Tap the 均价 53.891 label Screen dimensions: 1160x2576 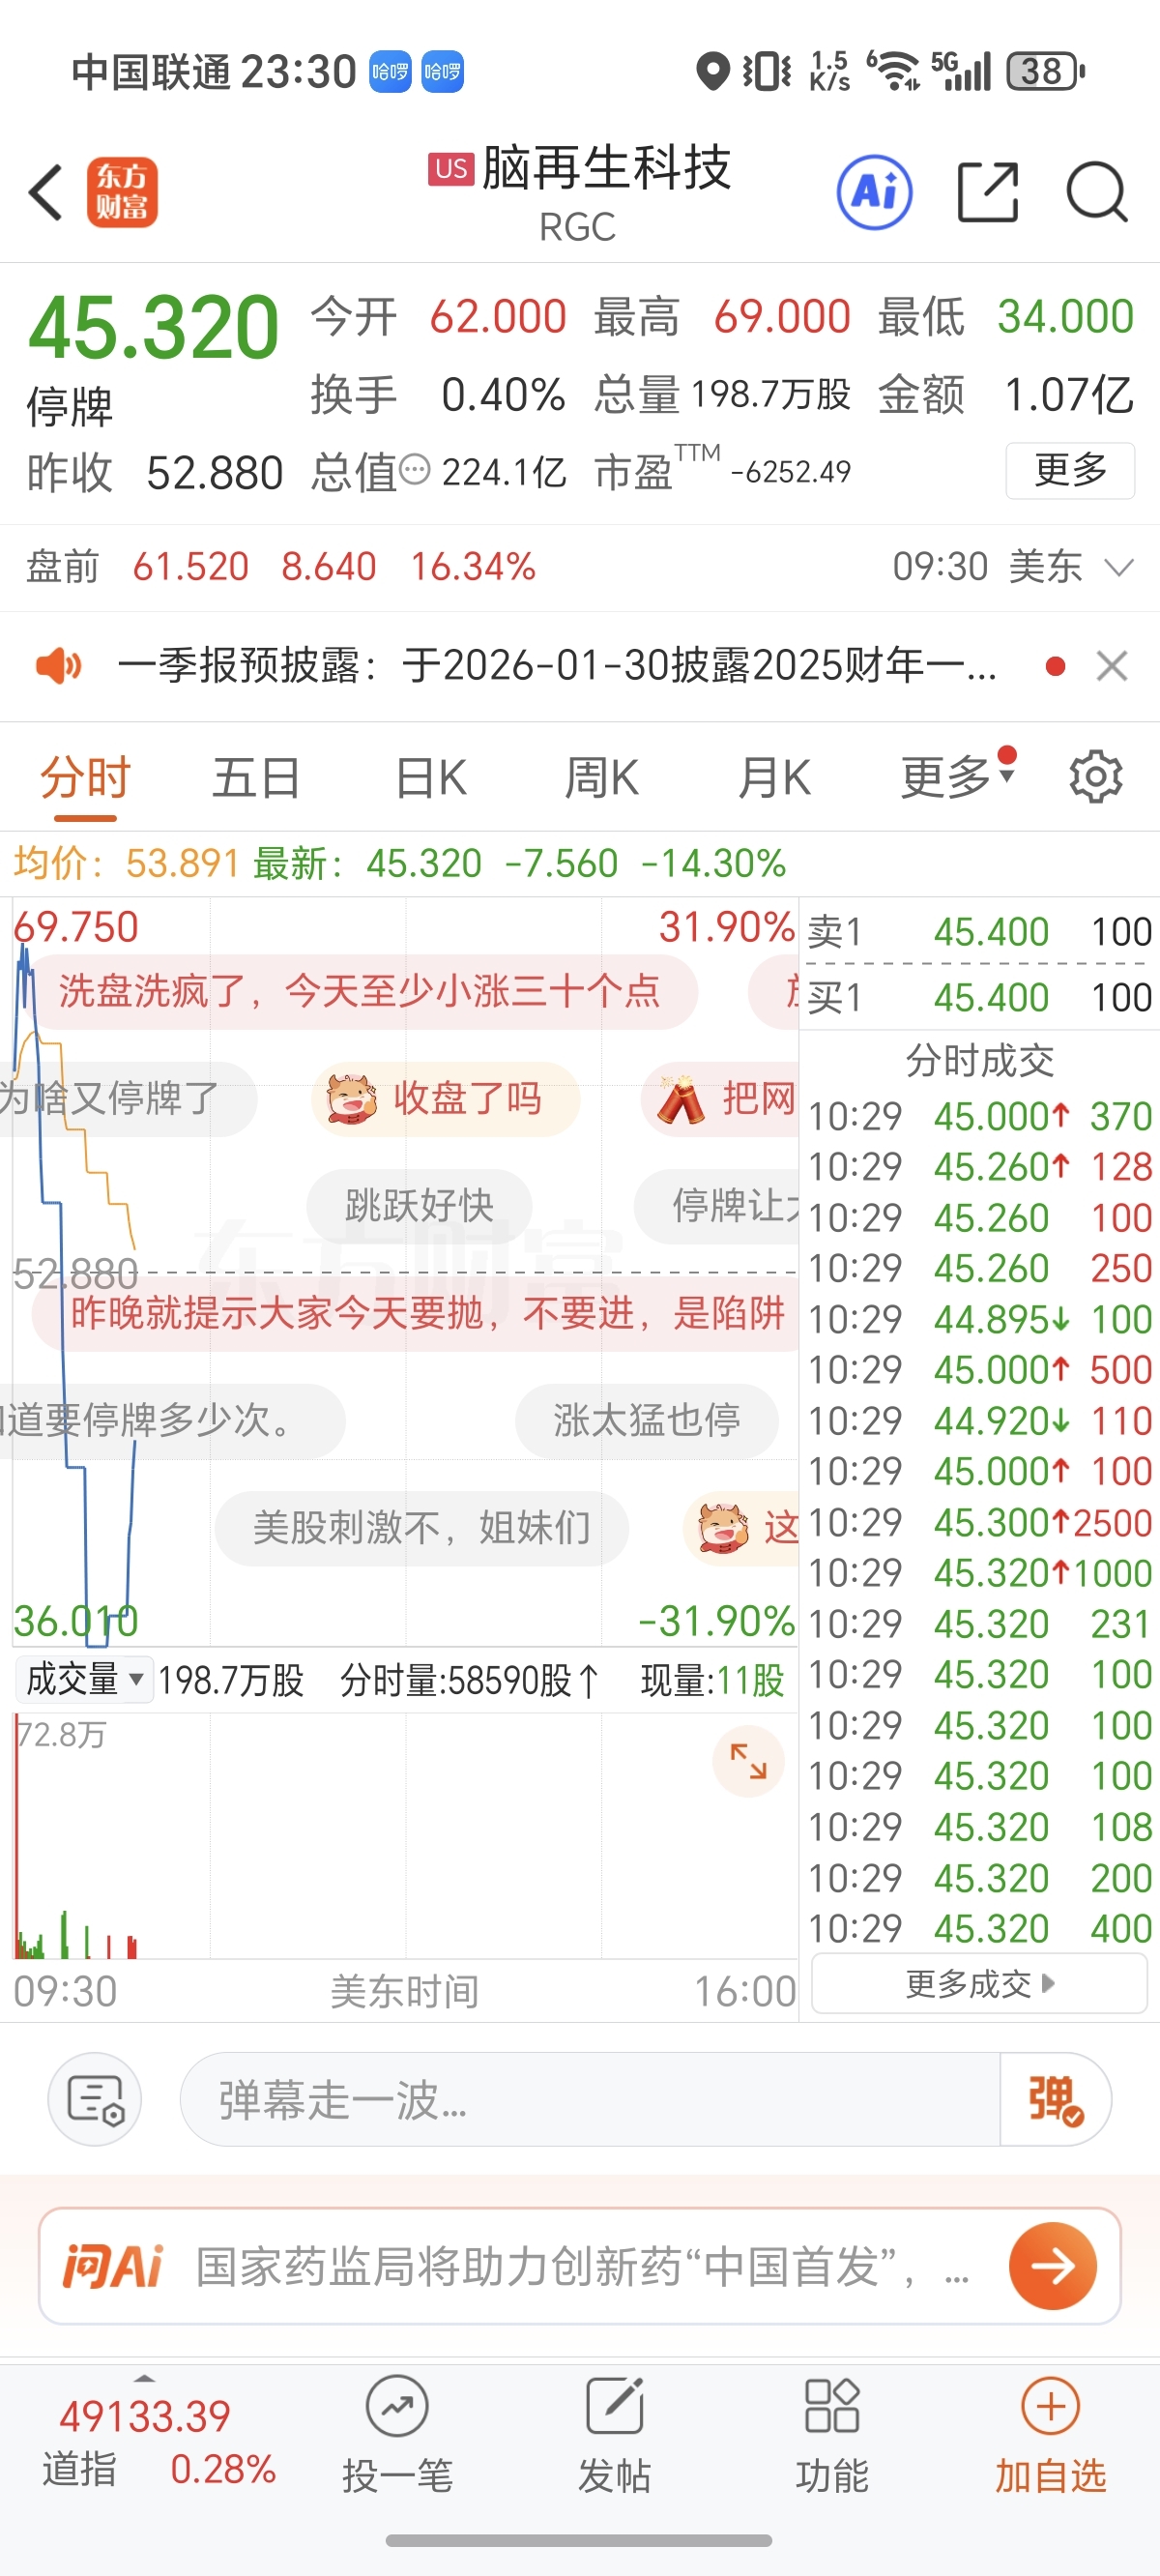tap(126, 863)
